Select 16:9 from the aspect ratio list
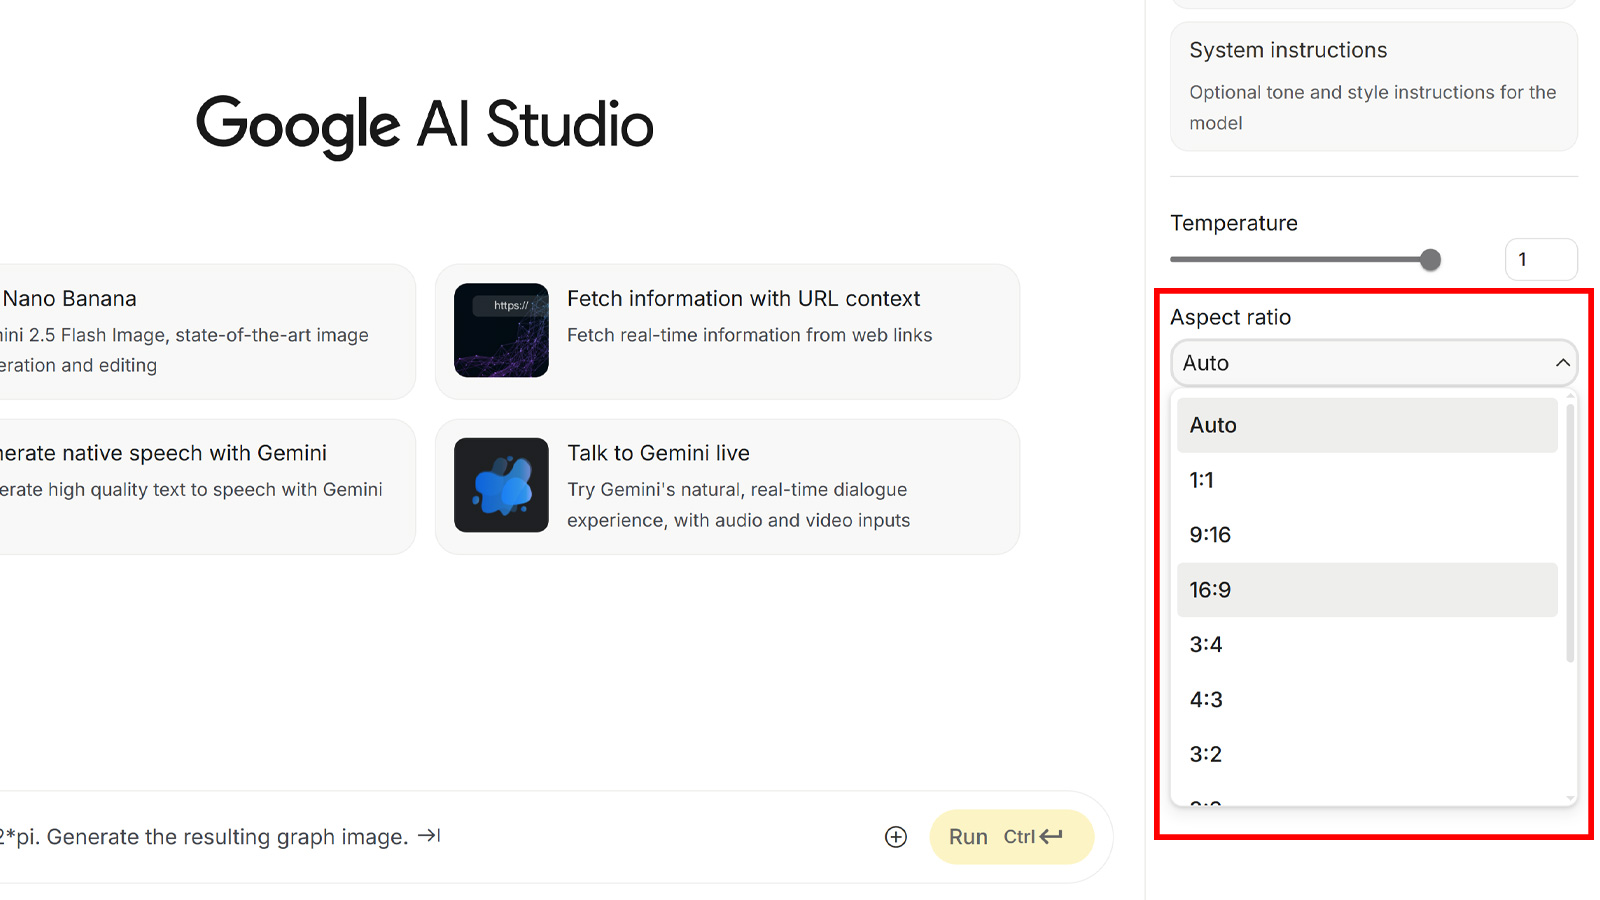Screen dimensions: 1600x900 coord(1366,590)
